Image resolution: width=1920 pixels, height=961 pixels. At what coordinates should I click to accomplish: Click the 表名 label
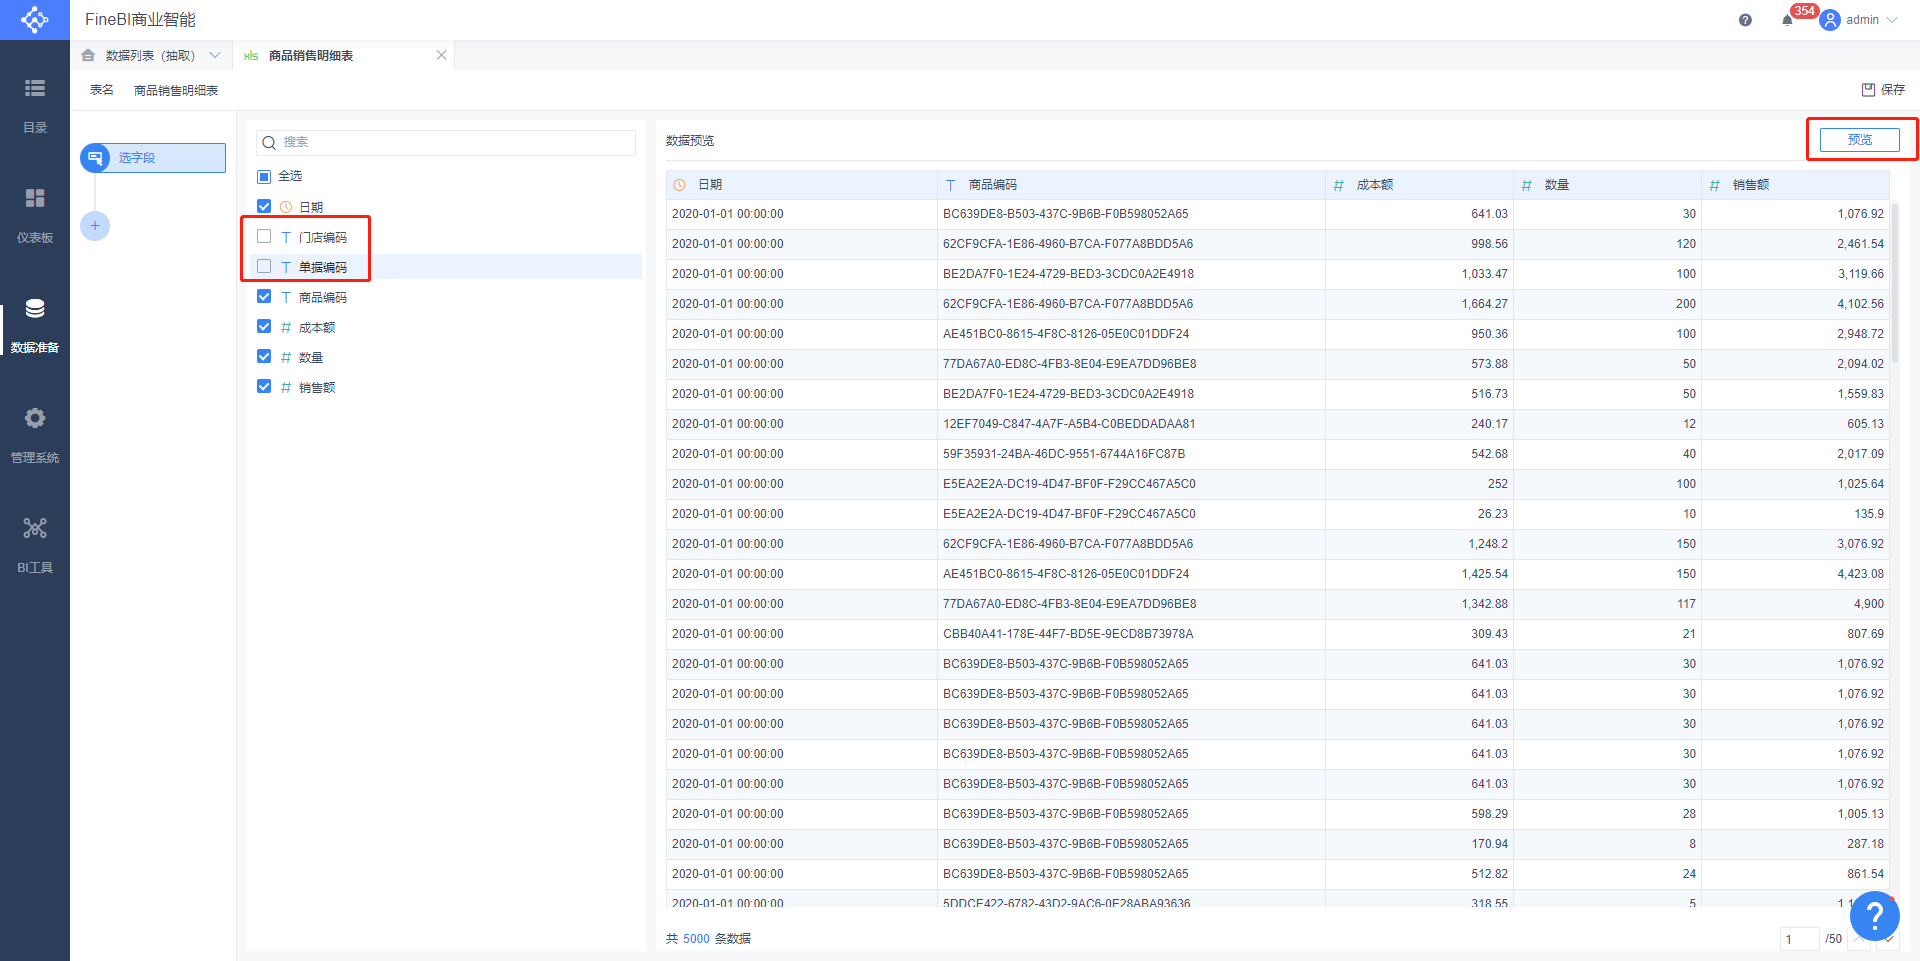102,90
